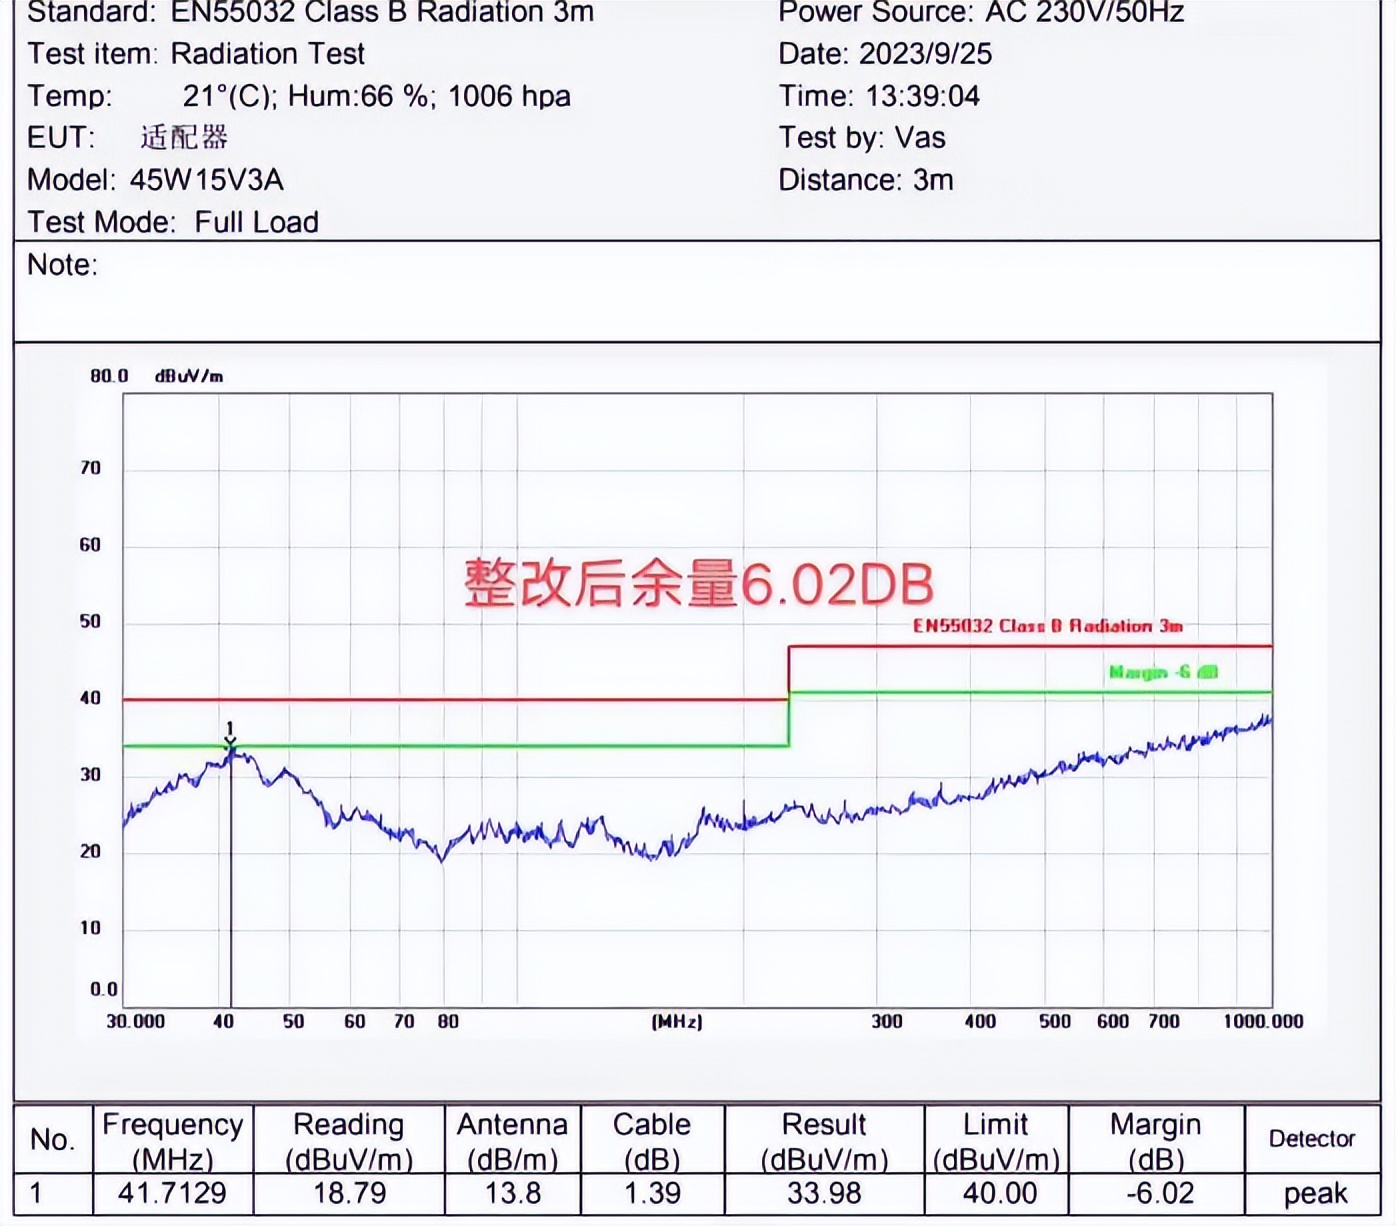The image size is (1396, 1226).
Task: Click the '(MHz)' x-axis label
Action: pyautogui.click(x=677, y=1021)
